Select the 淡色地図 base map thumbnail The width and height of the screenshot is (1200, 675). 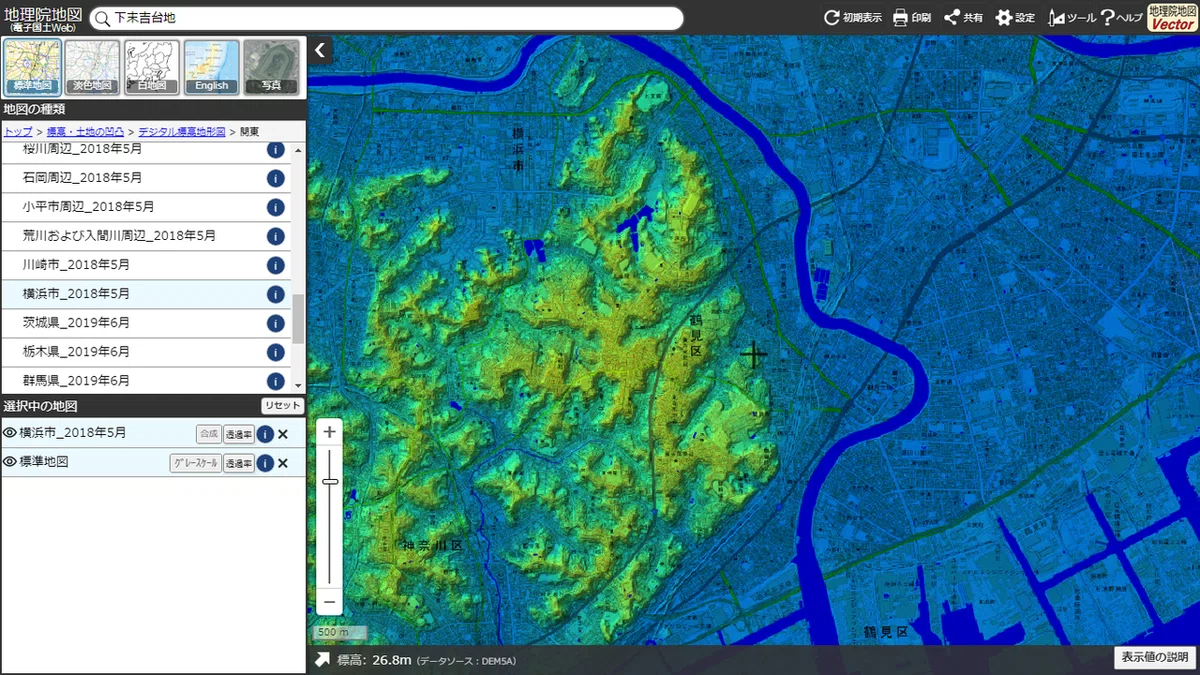click(93, 67)
